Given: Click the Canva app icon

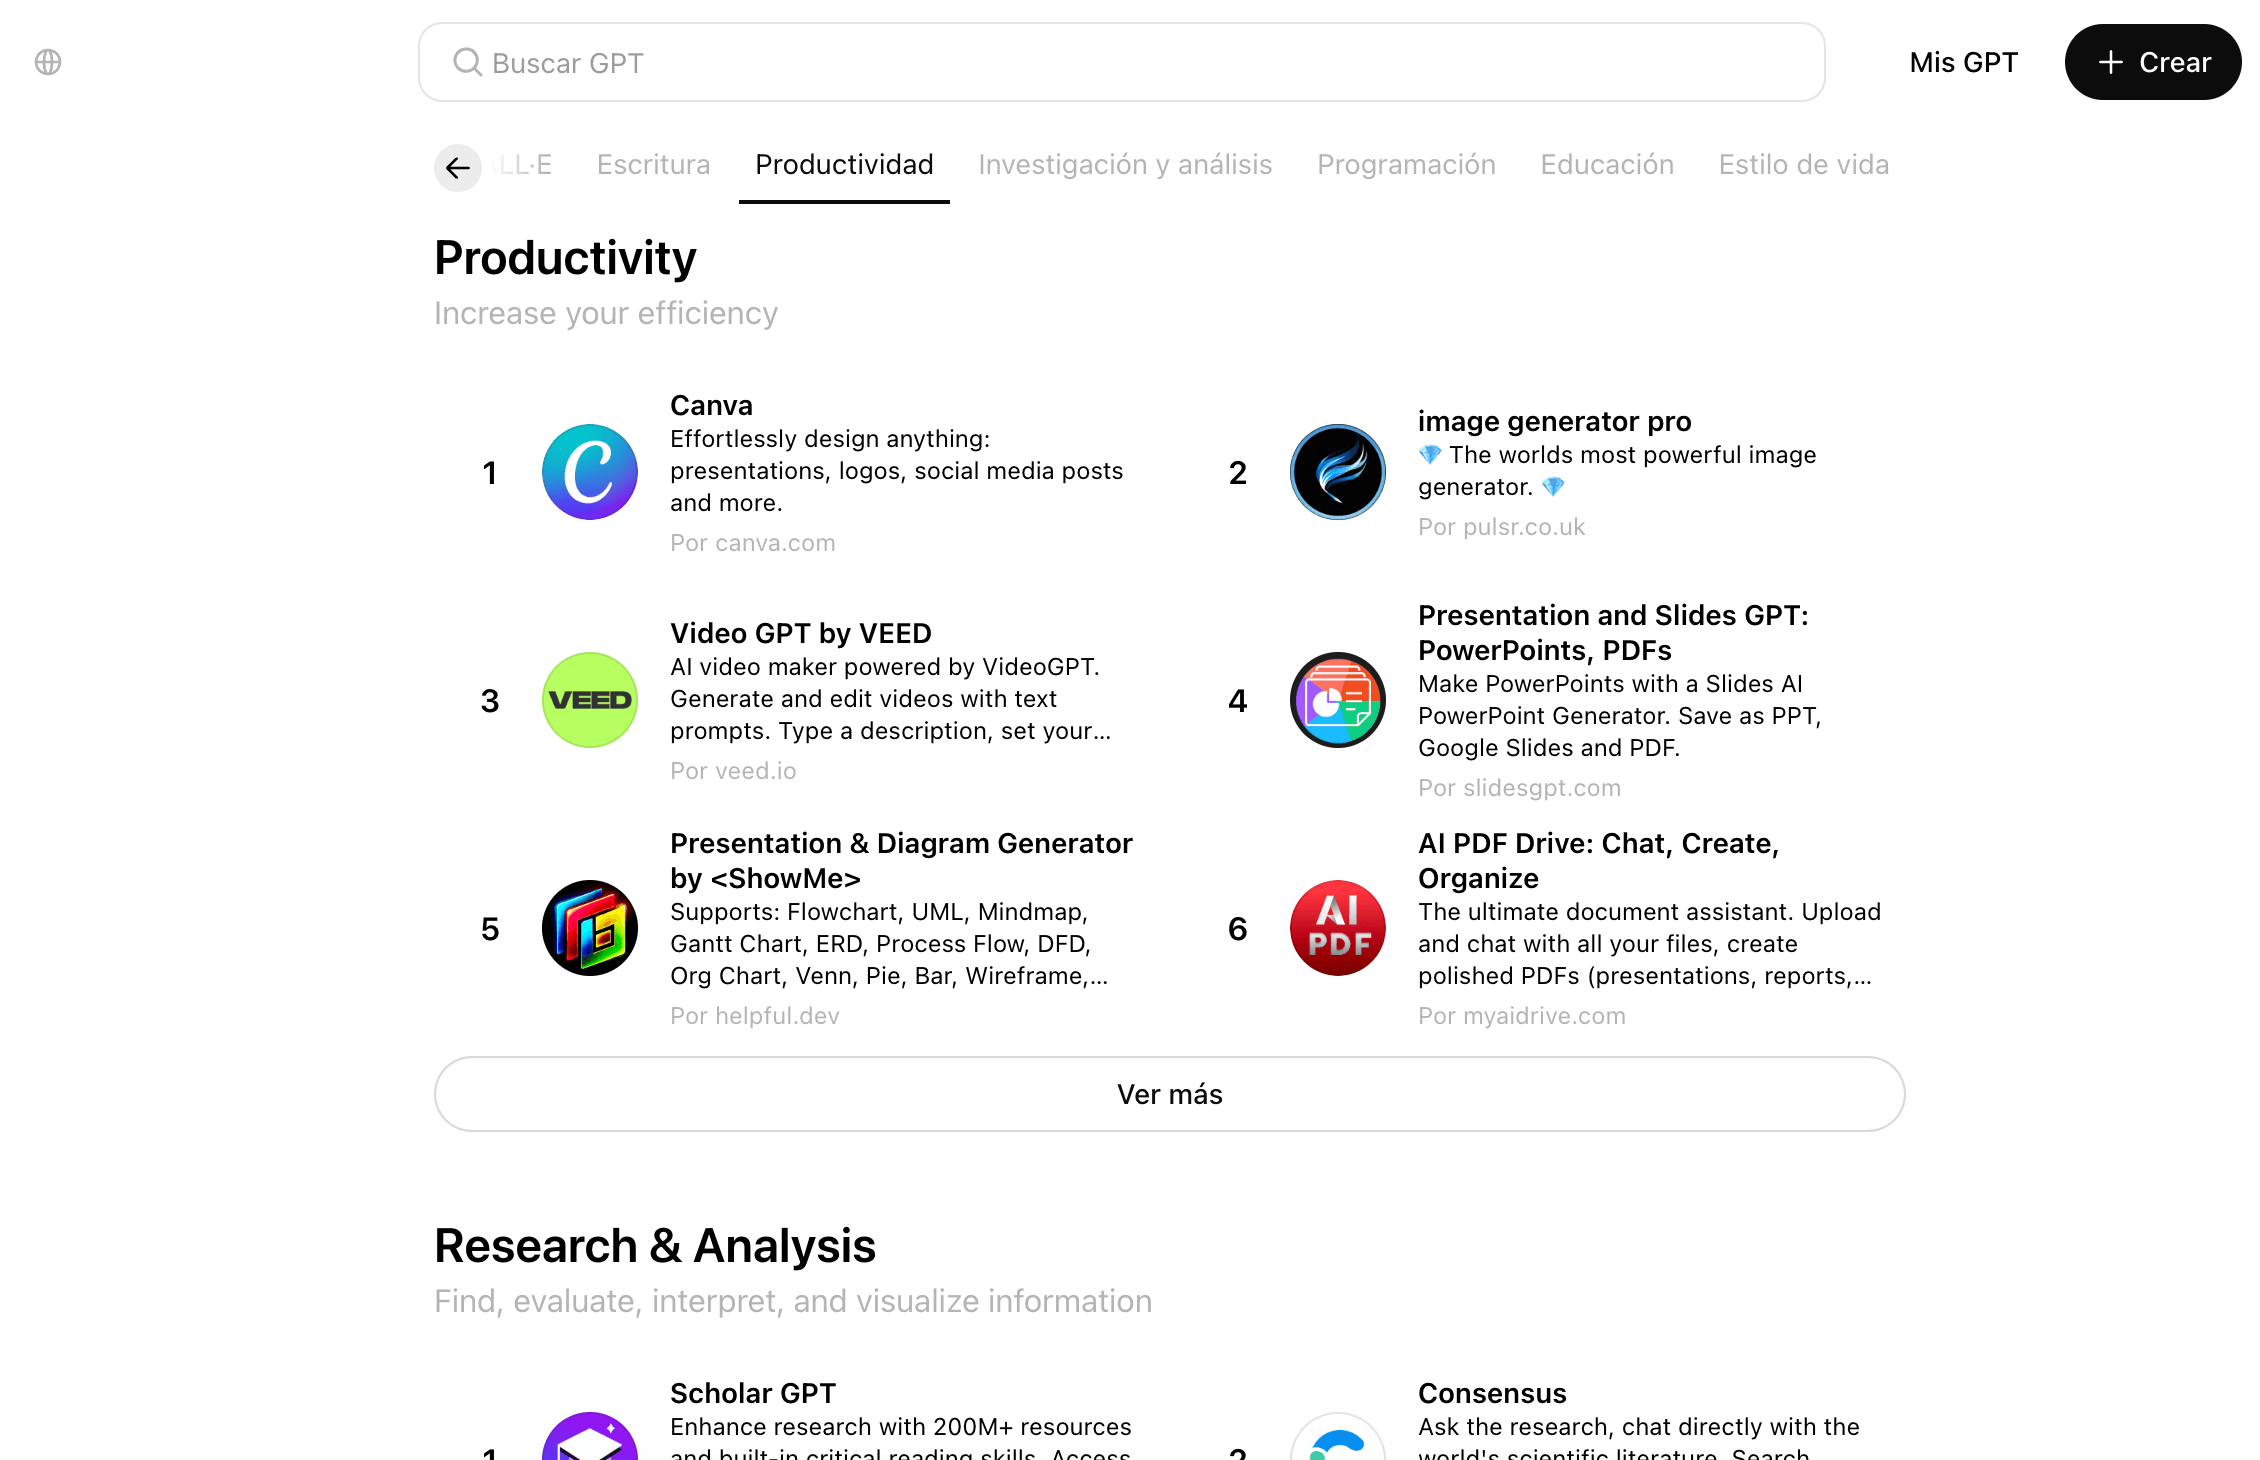Looking at the screenshot, I should [x=590, y=473].
